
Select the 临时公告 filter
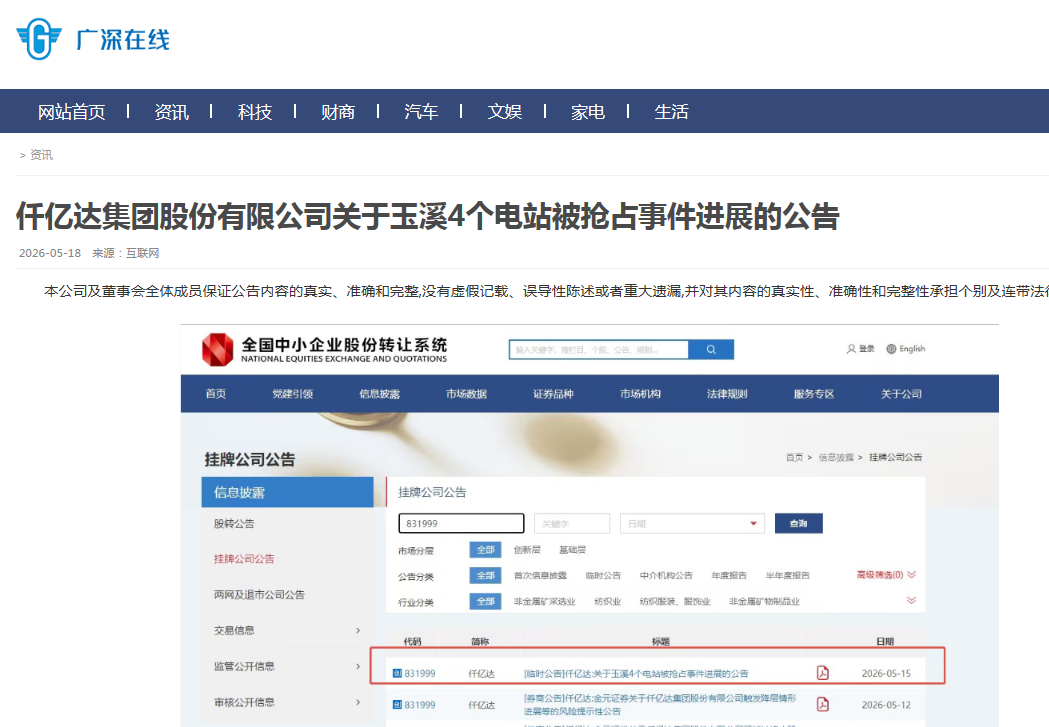pyautogui.click(x=603, y=575)
